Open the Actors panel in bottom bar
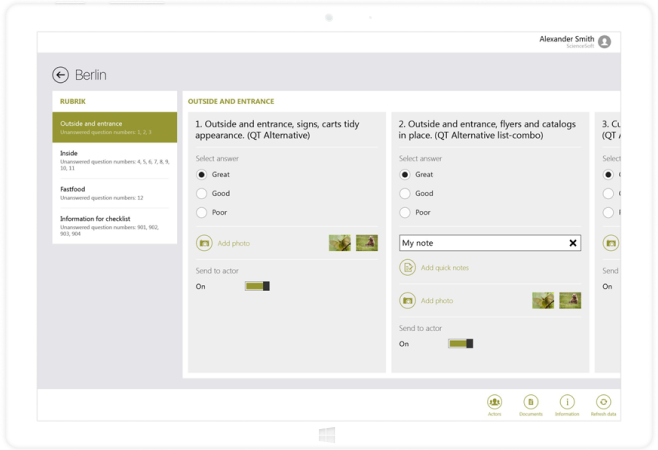658x450 pixels. click(x=494, y=402)
